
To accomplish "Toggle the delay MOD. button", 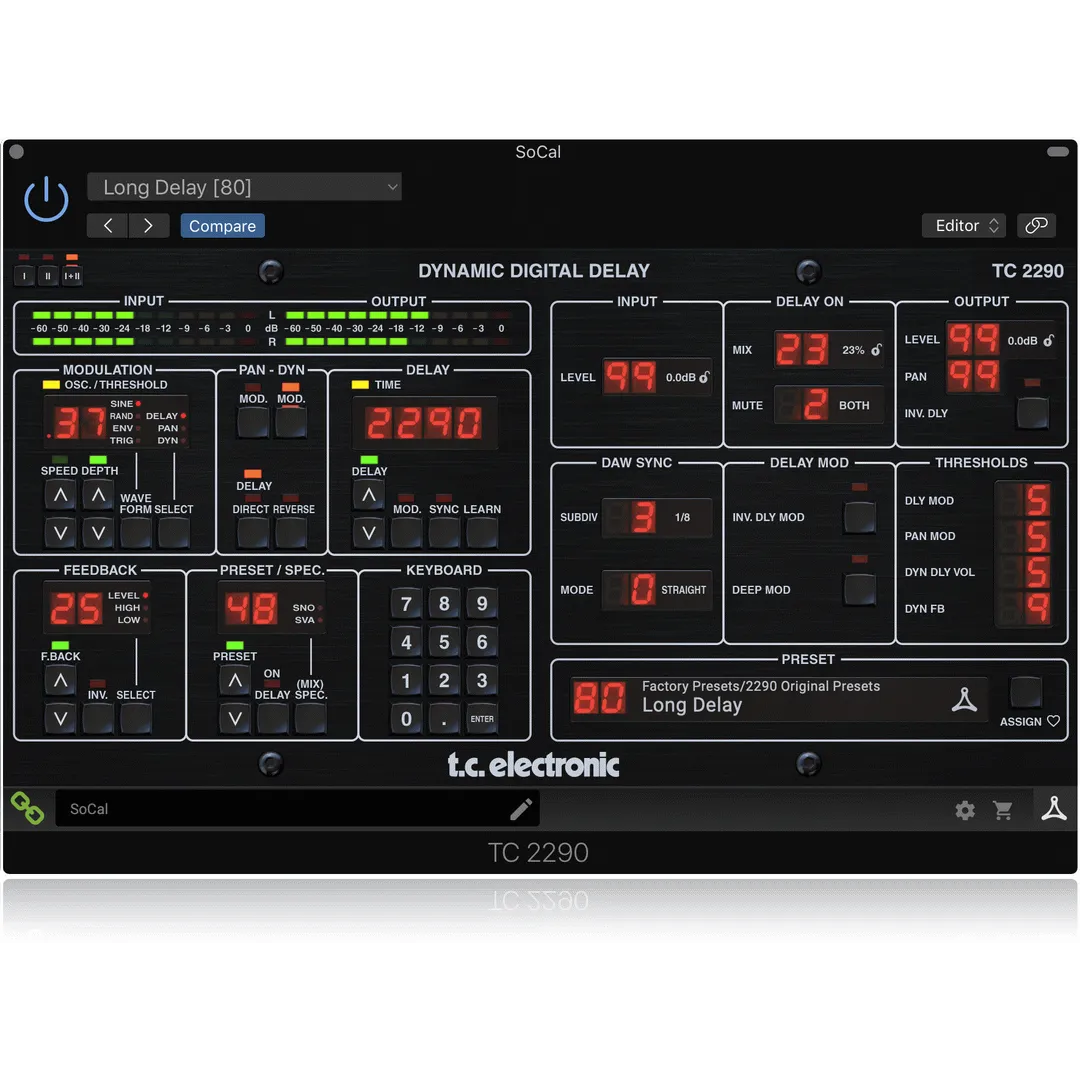I will pos(406,532).
